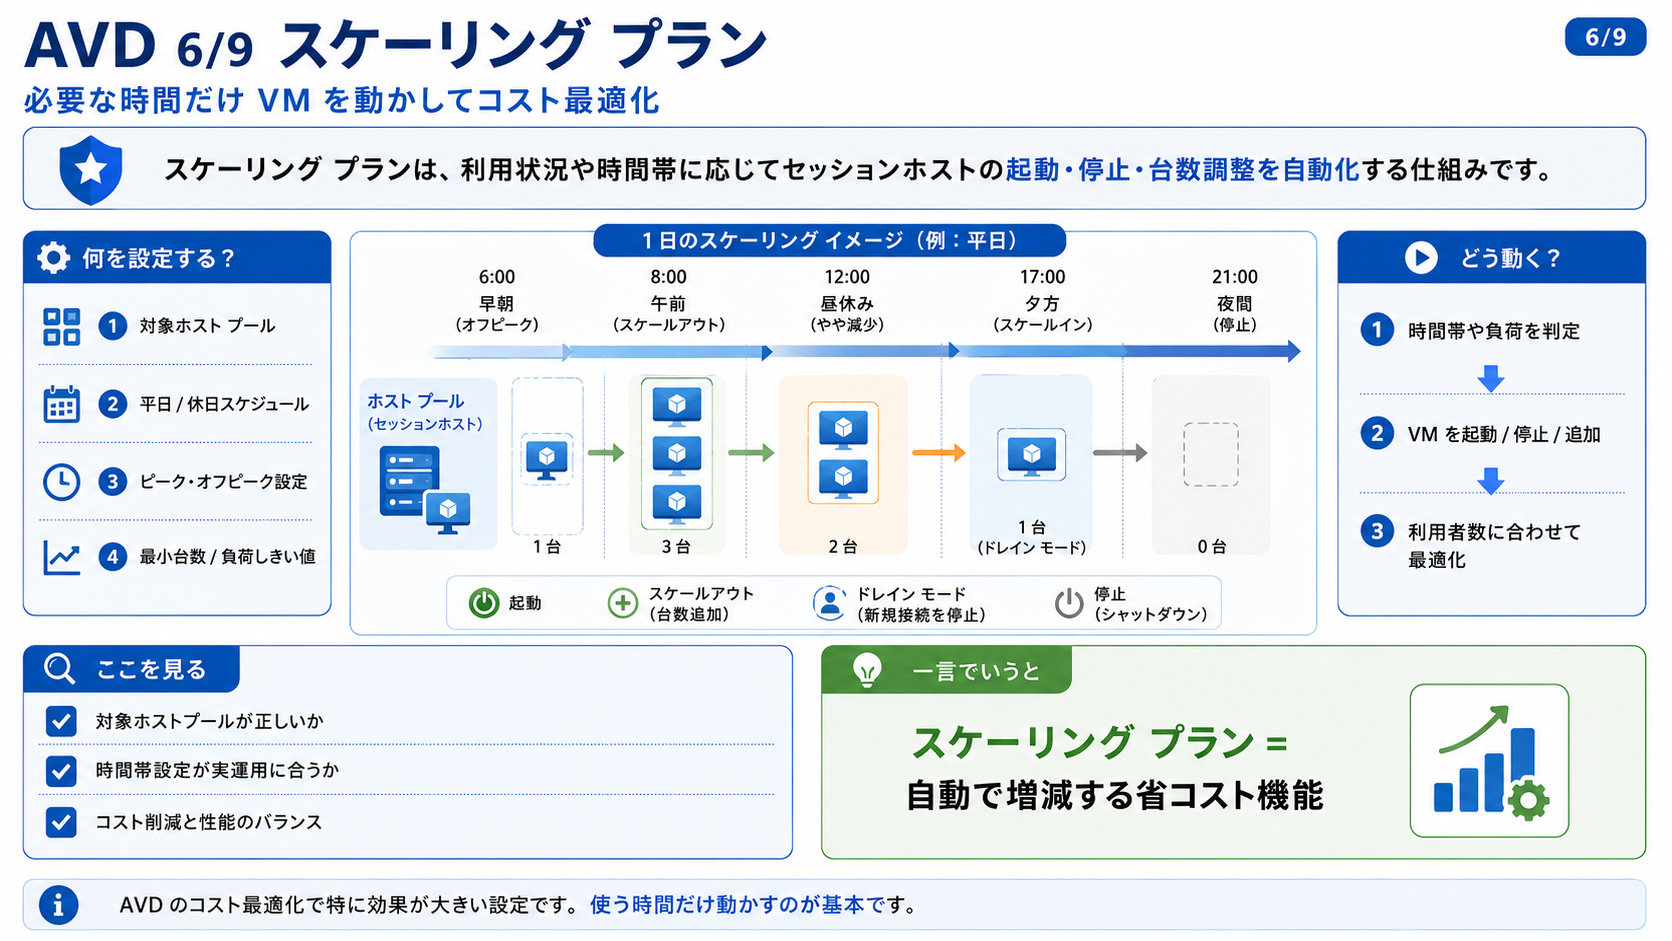Click the 一言でいうと section tab
Screen dimensions: 1672x941
tap(946, 670)
